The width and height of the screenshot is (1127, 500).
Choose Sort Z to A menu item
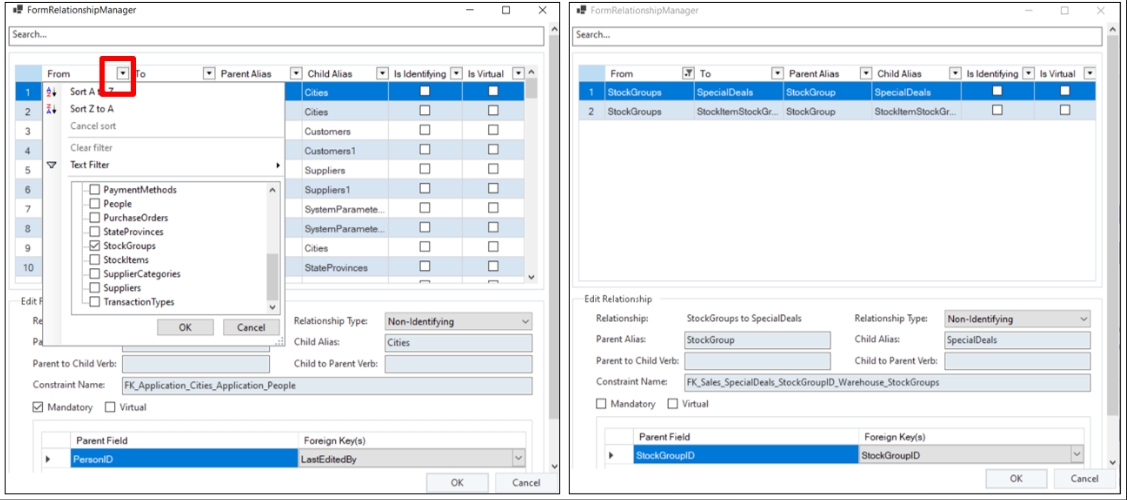tap(92, 109)
